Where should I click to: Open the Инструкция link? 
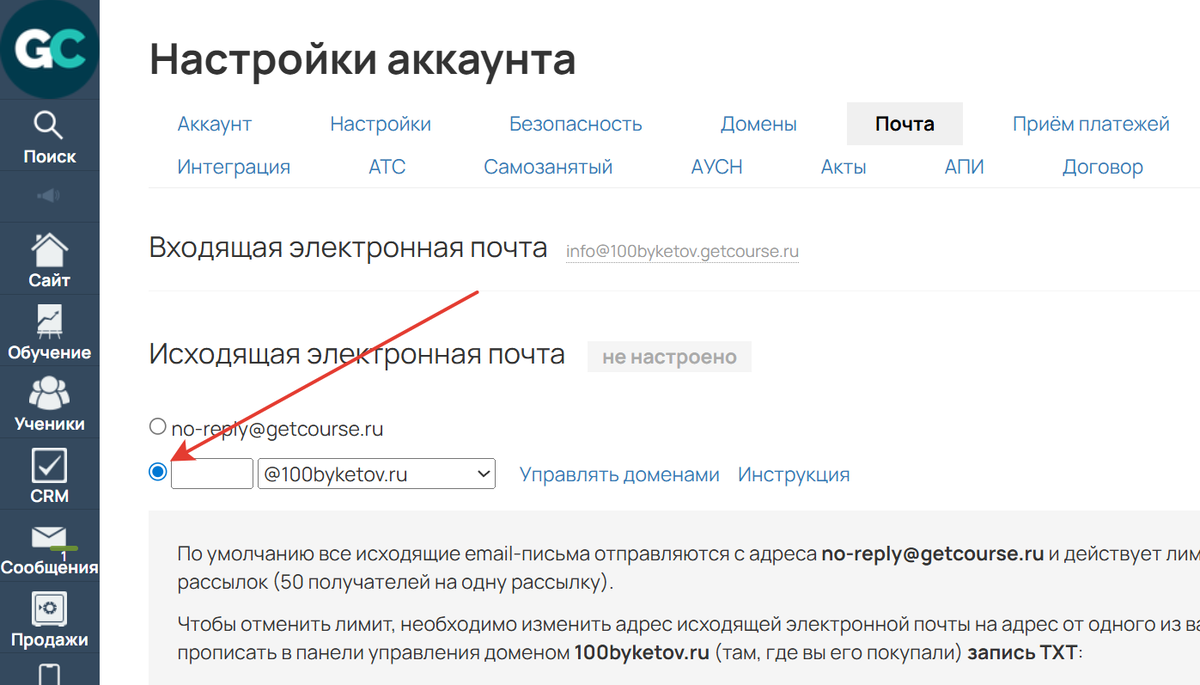click(793, 474)
